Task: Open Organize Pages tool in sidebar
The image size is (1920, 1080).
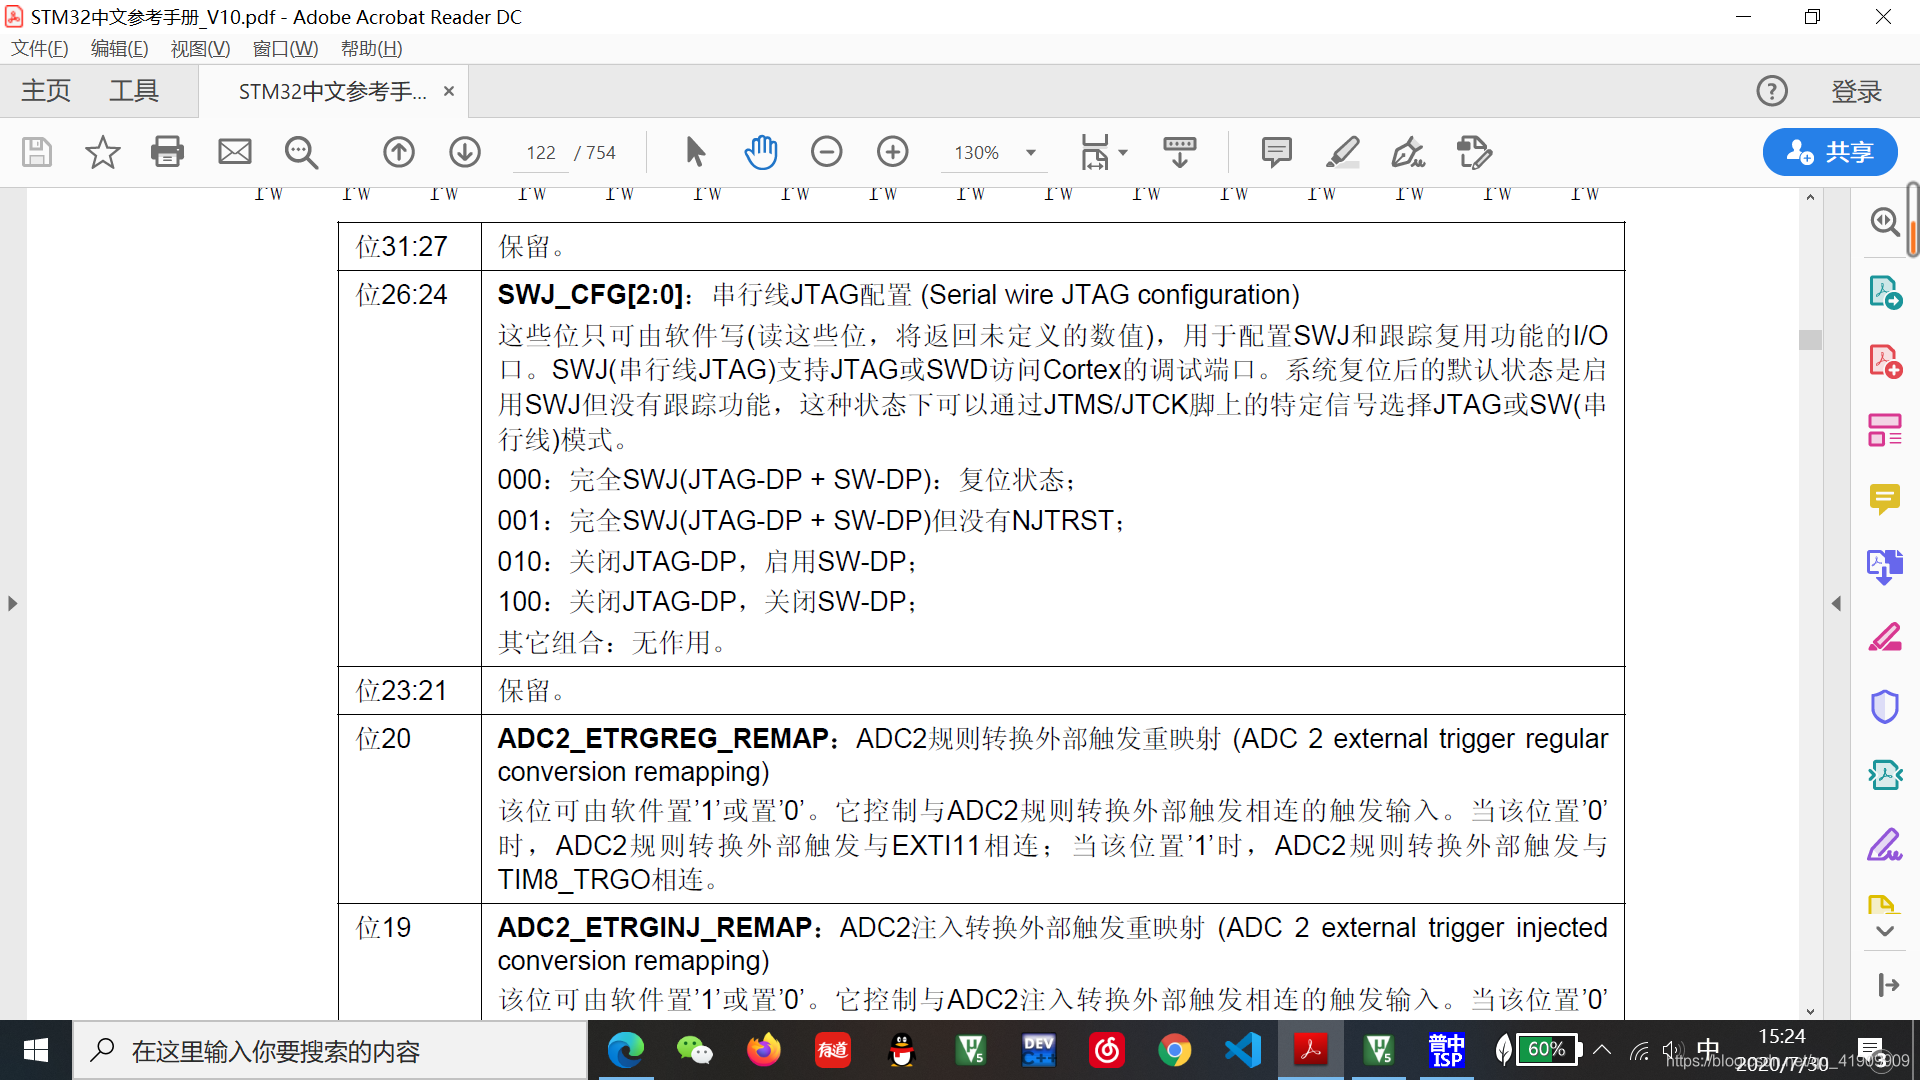Action: click(1885, 431)
